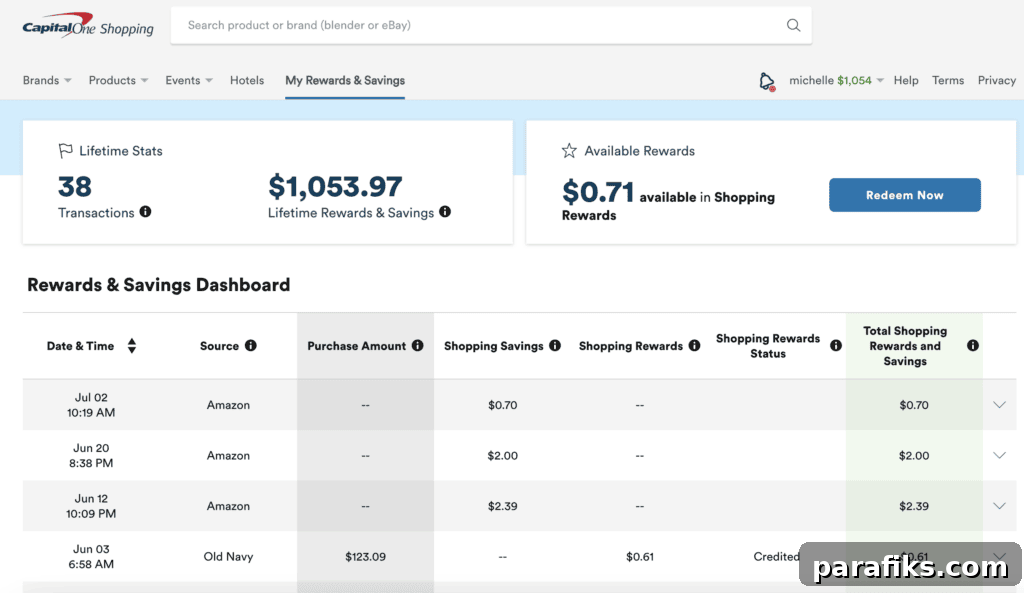Click info icon next to Transactions
1024x593 pixels.
click(x=146, y=212)
